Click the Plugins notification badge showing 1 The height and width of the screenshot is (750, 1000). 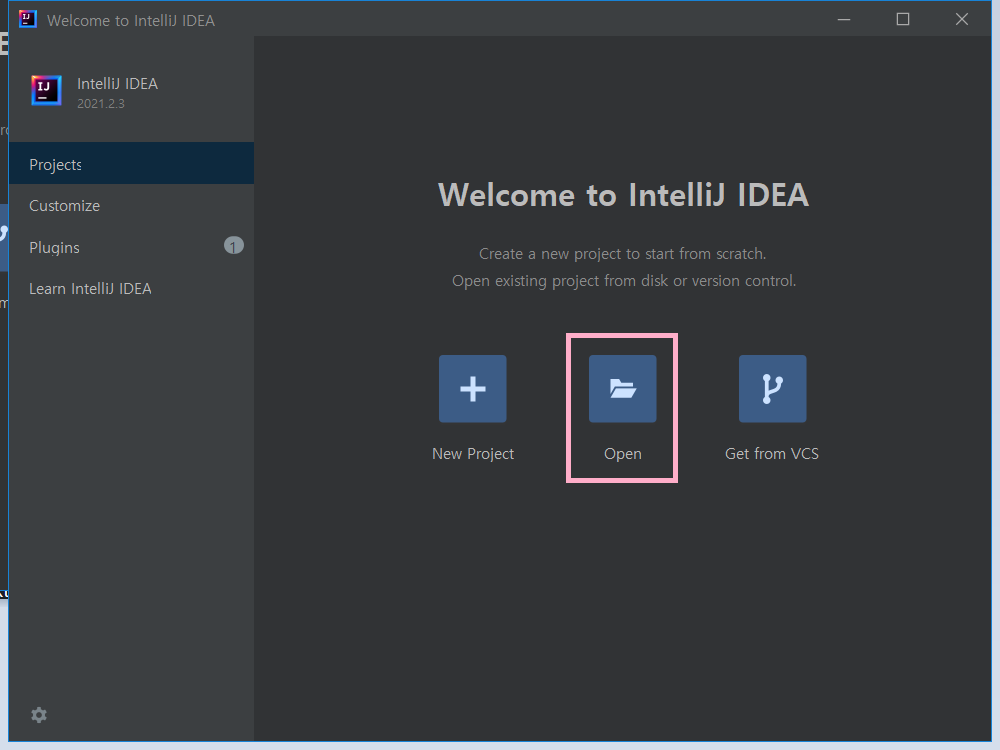(233, 246)
